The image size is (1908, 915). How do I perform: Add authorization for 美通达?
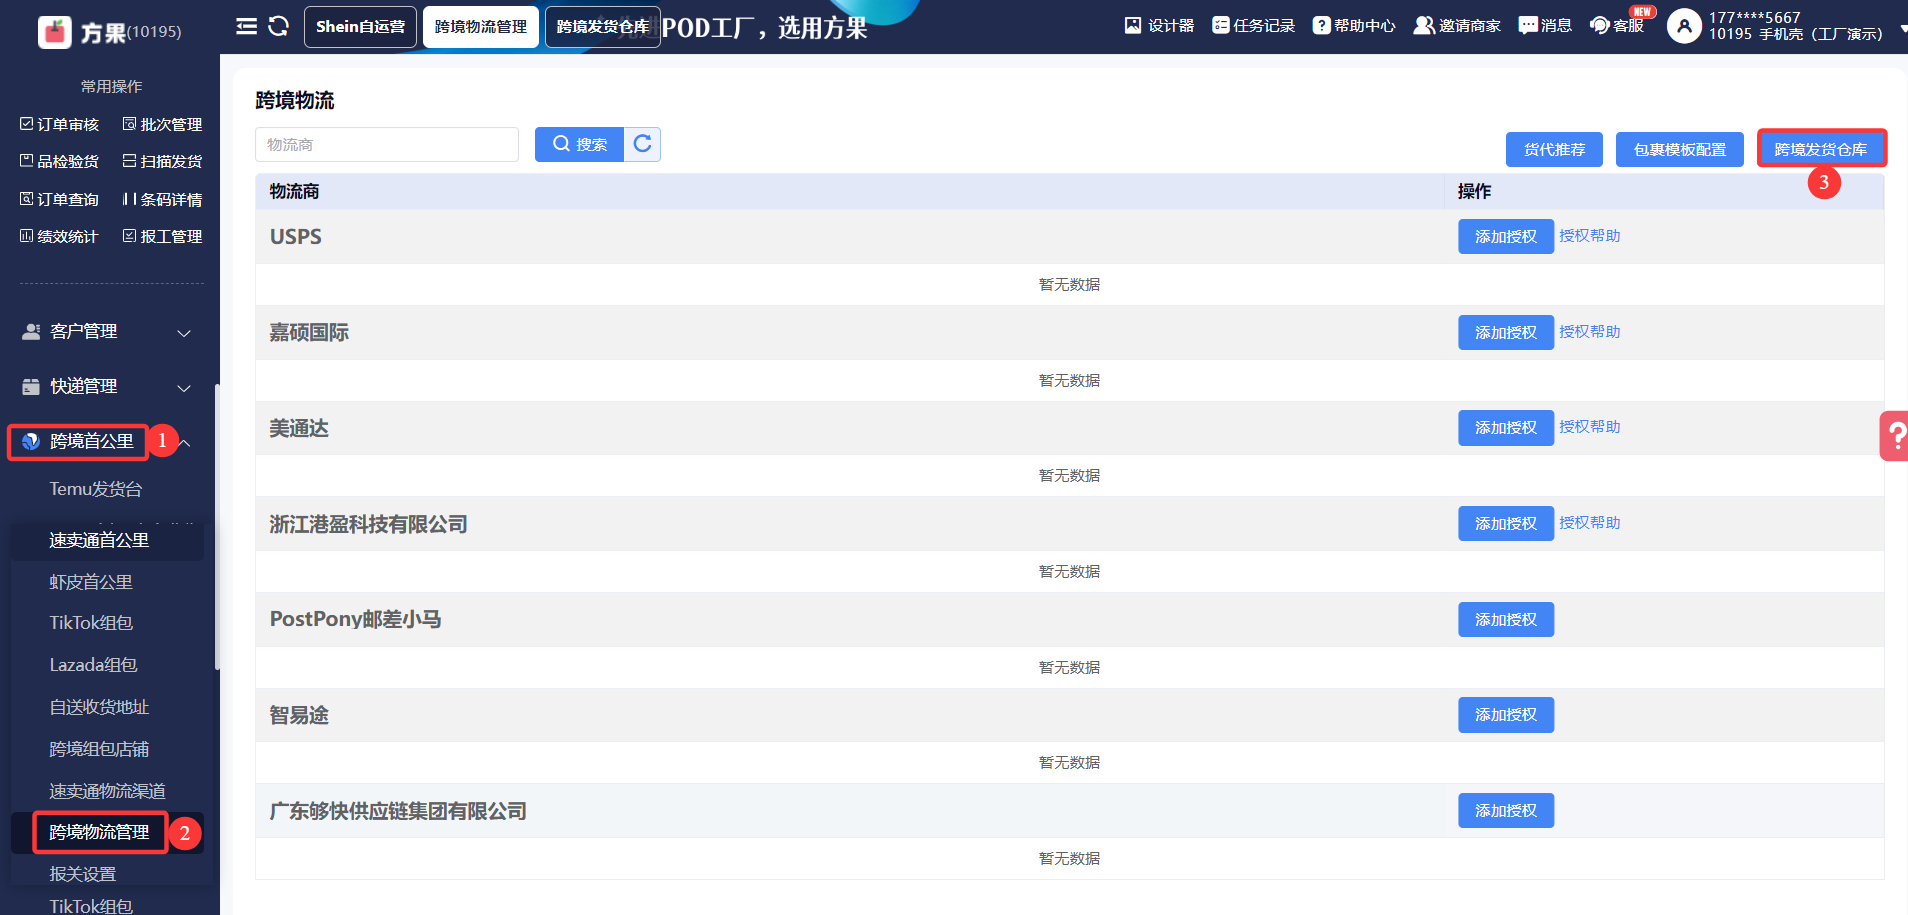point(1506,427)
